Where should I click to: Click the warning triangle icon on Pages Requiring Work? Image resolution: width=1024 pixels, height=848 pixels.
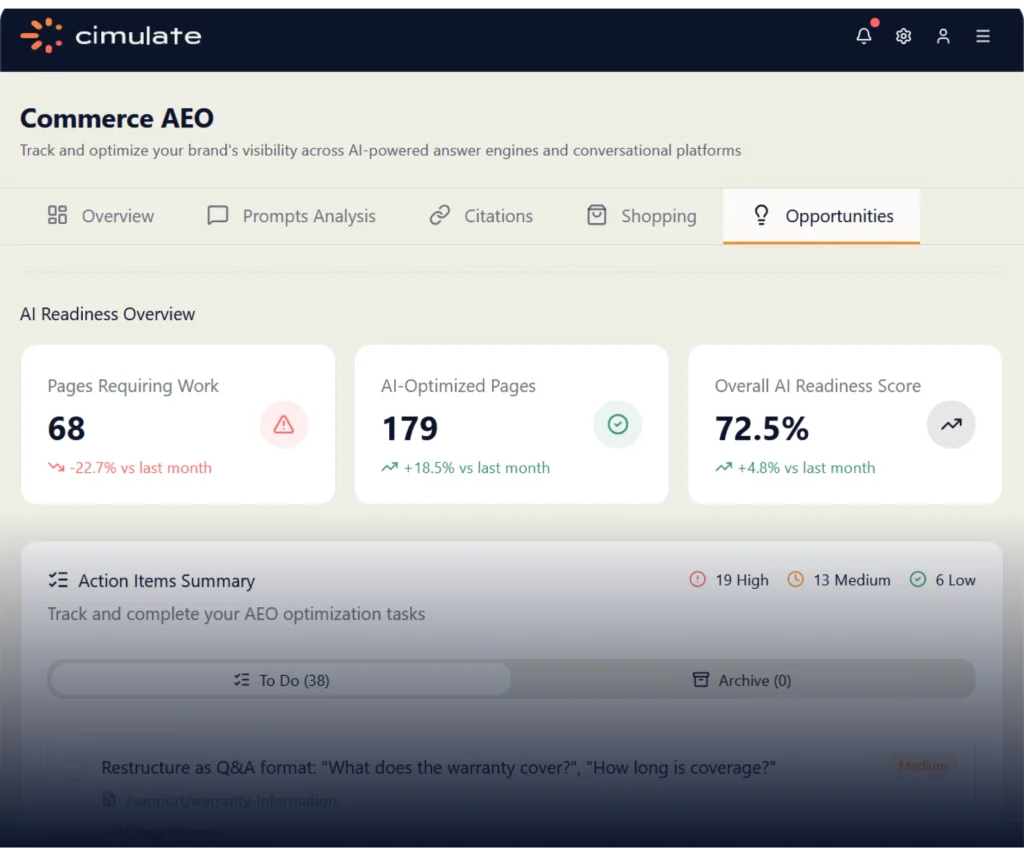coord(284,425)
